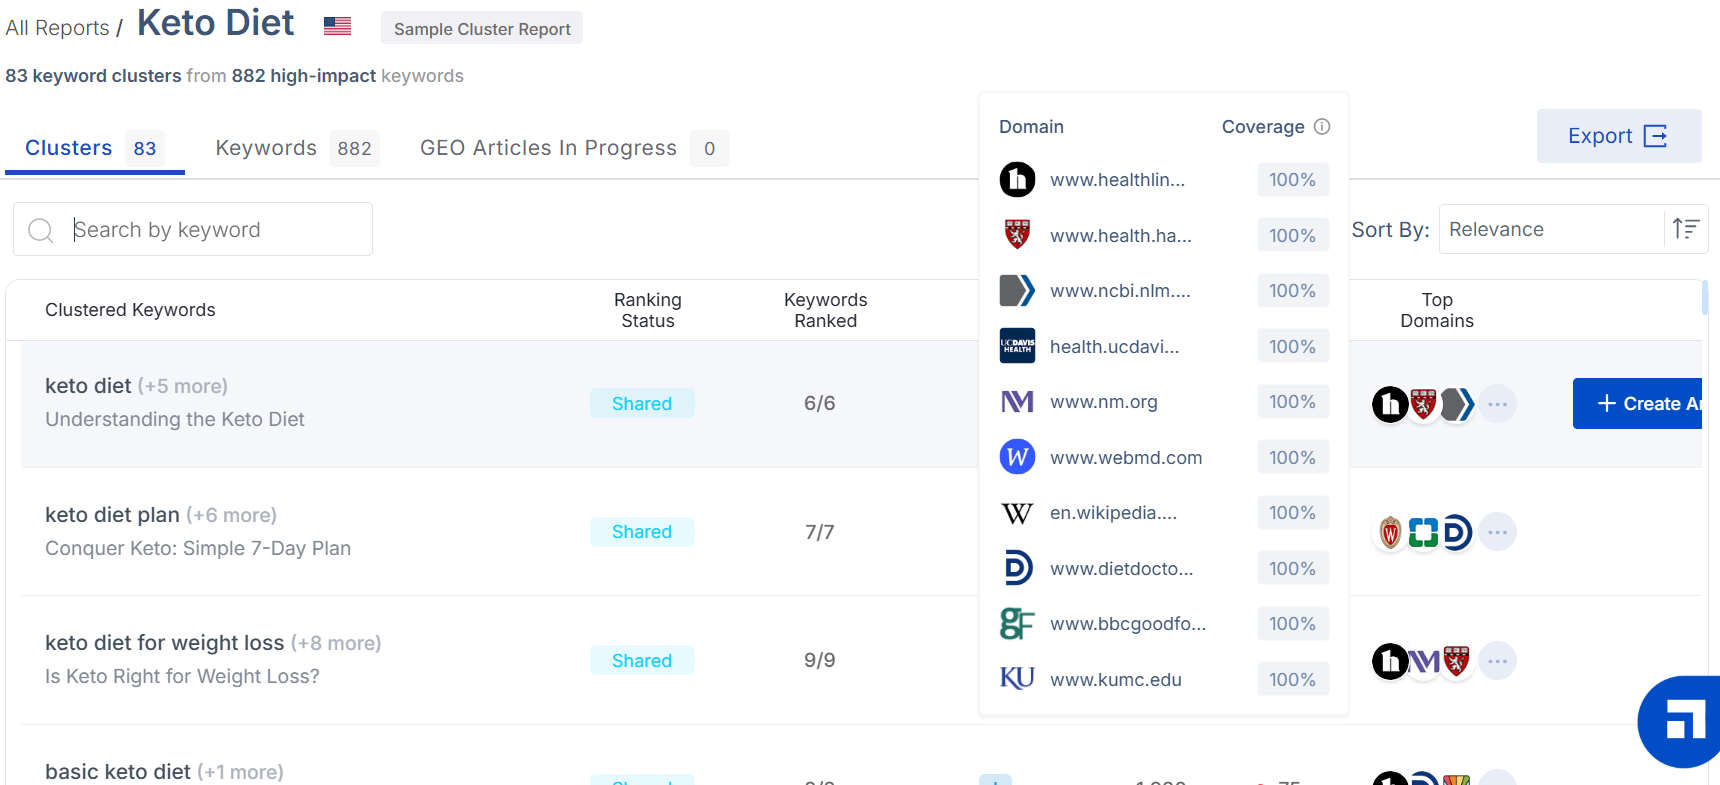Click www.nm.org domain name
The height and width of the screenshot is (785, 1720).
[x=1104, y=402]
